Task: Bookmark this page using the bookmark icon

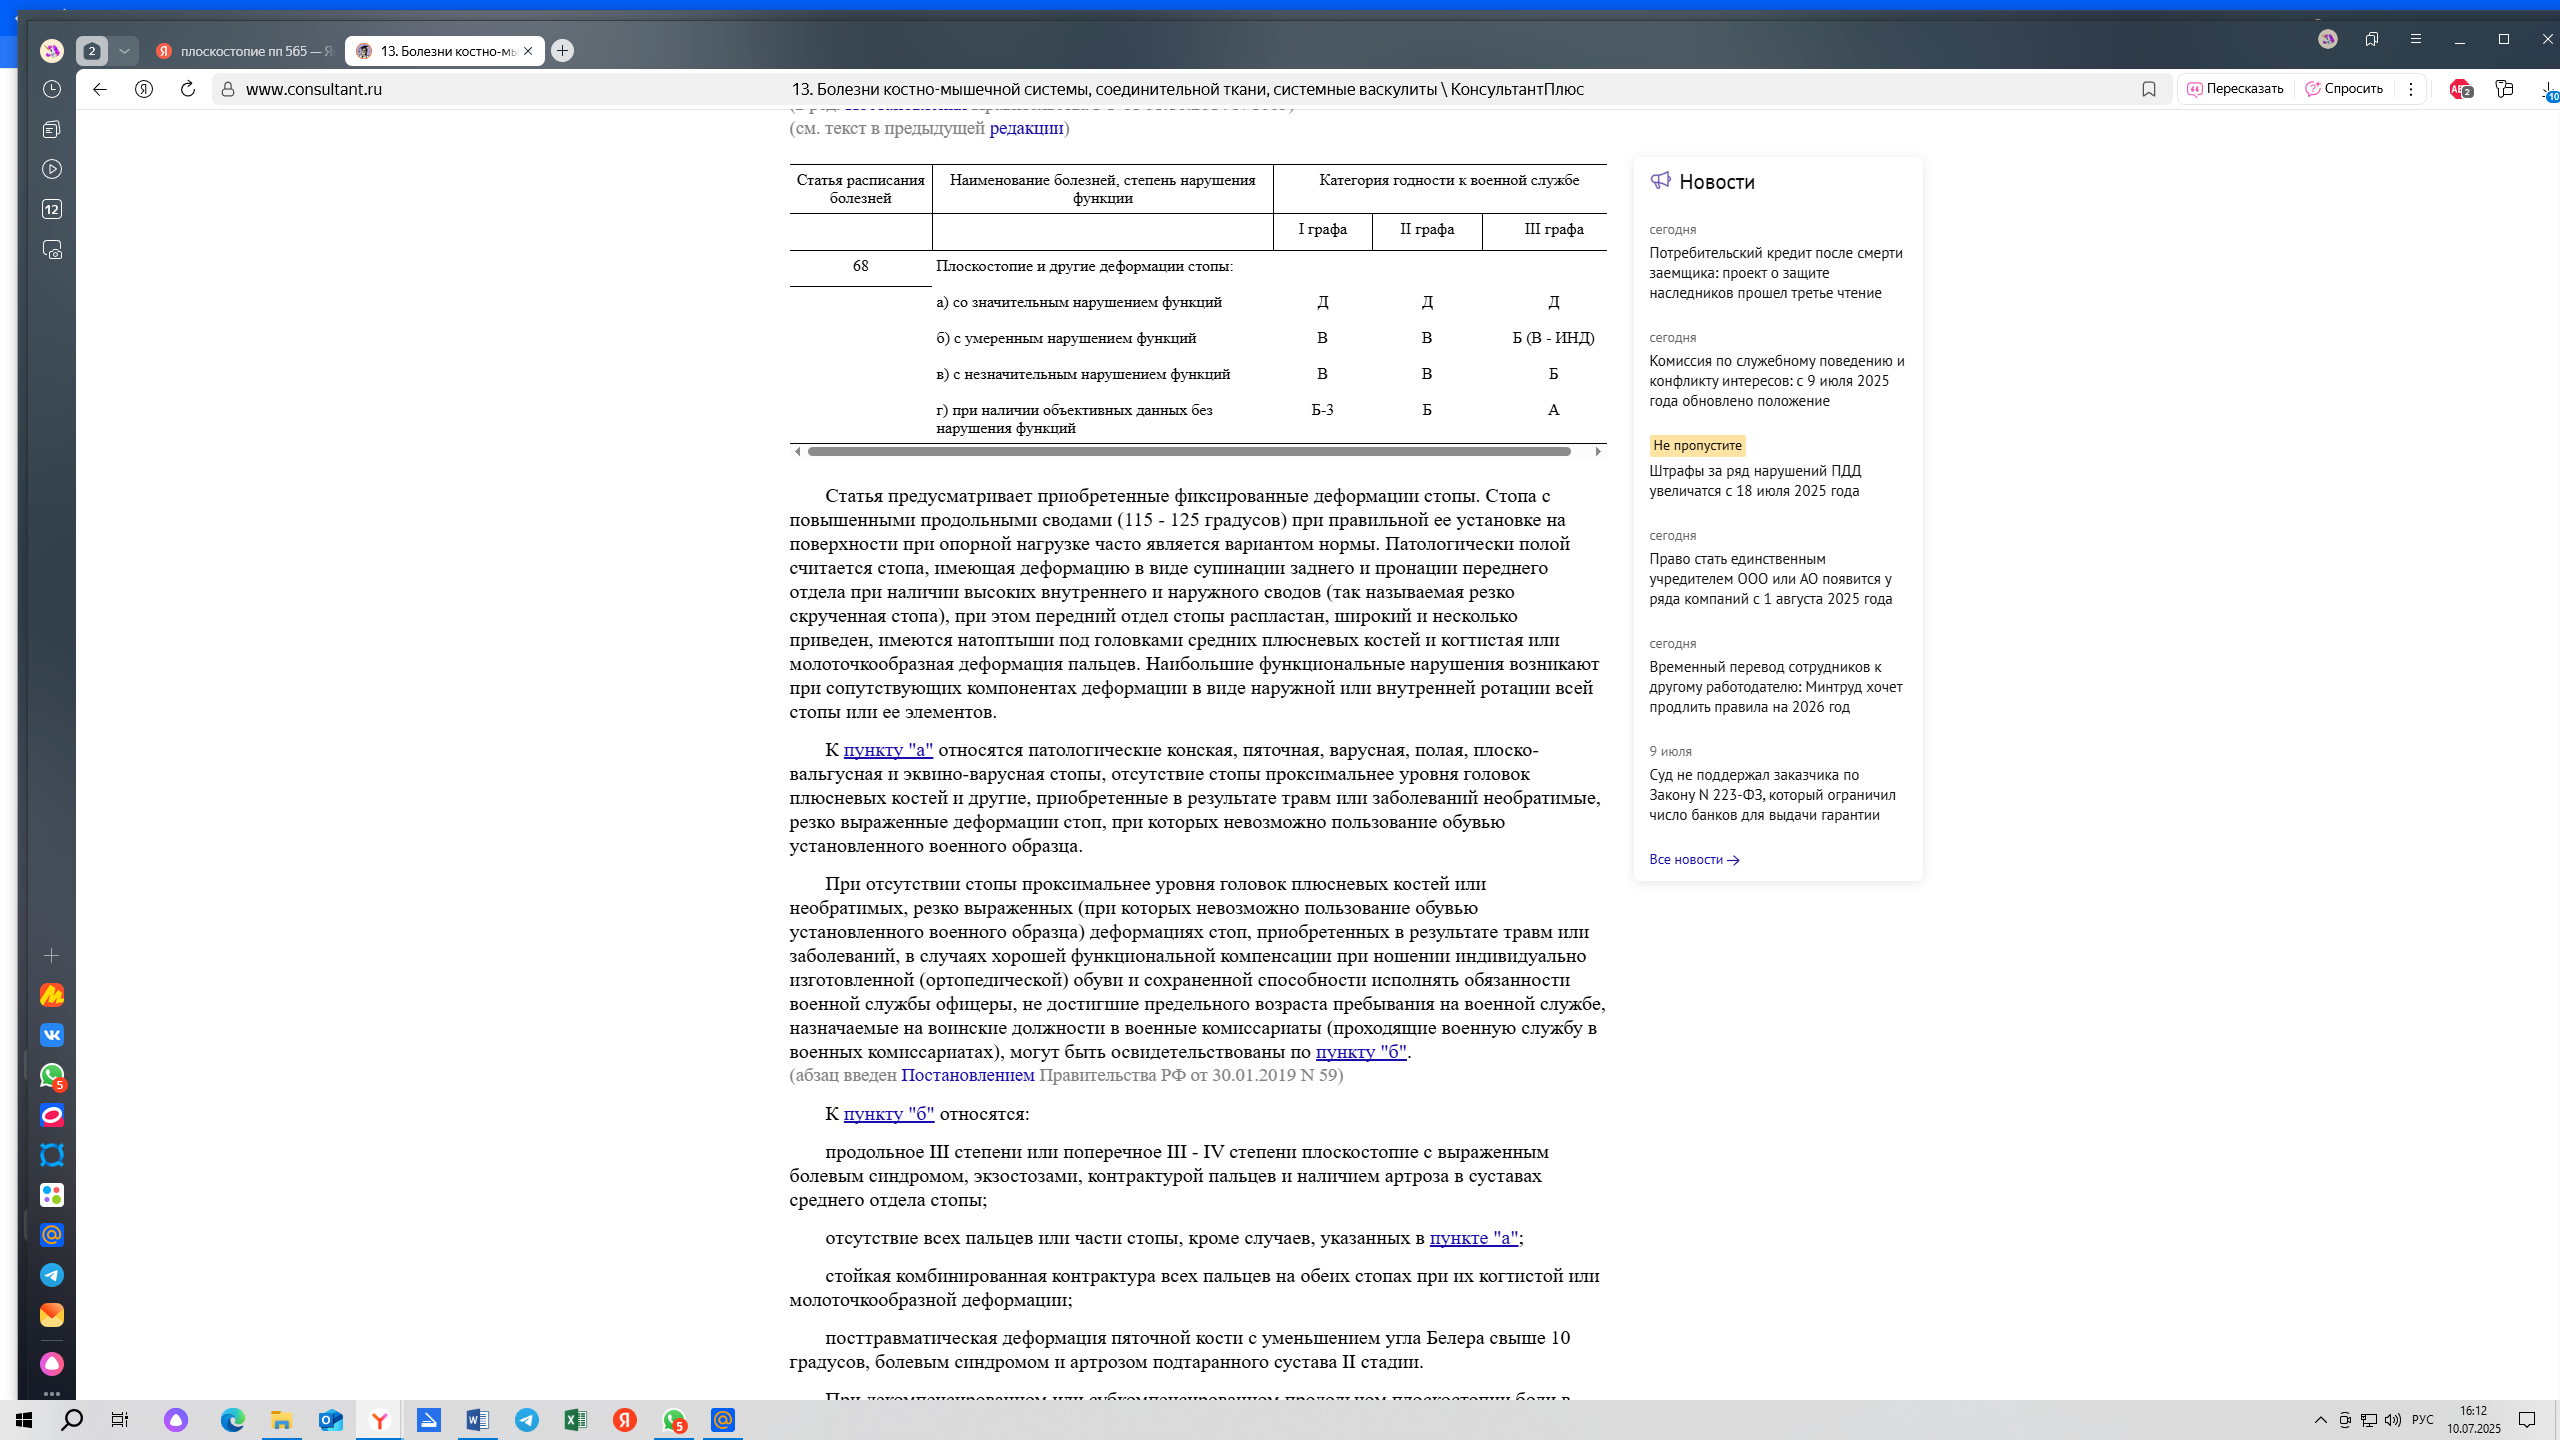Action: 2148,89
